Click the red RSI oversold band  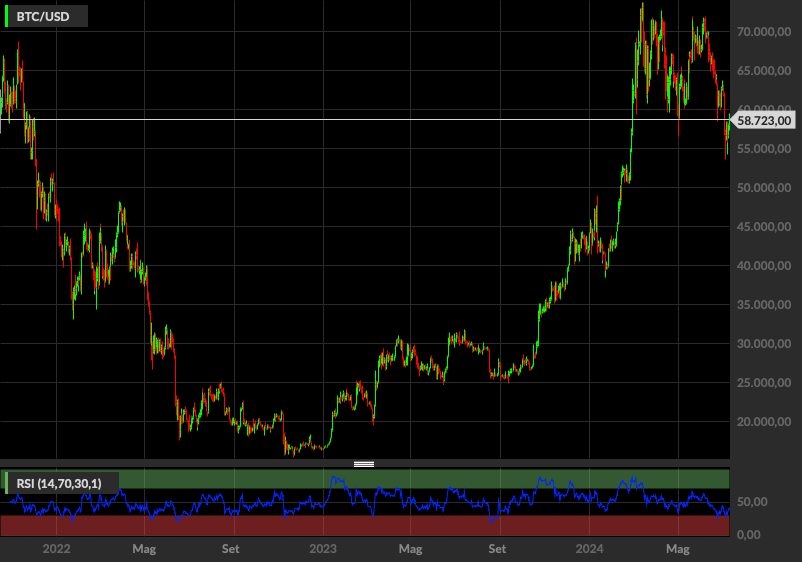(x=365, y=525)
